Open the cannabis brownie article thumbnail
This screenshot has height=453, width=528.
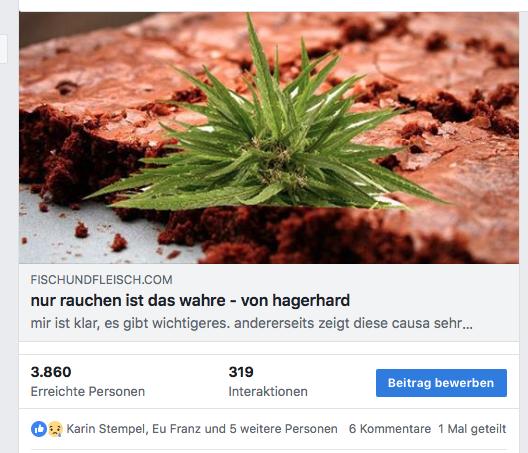[269, 138]
